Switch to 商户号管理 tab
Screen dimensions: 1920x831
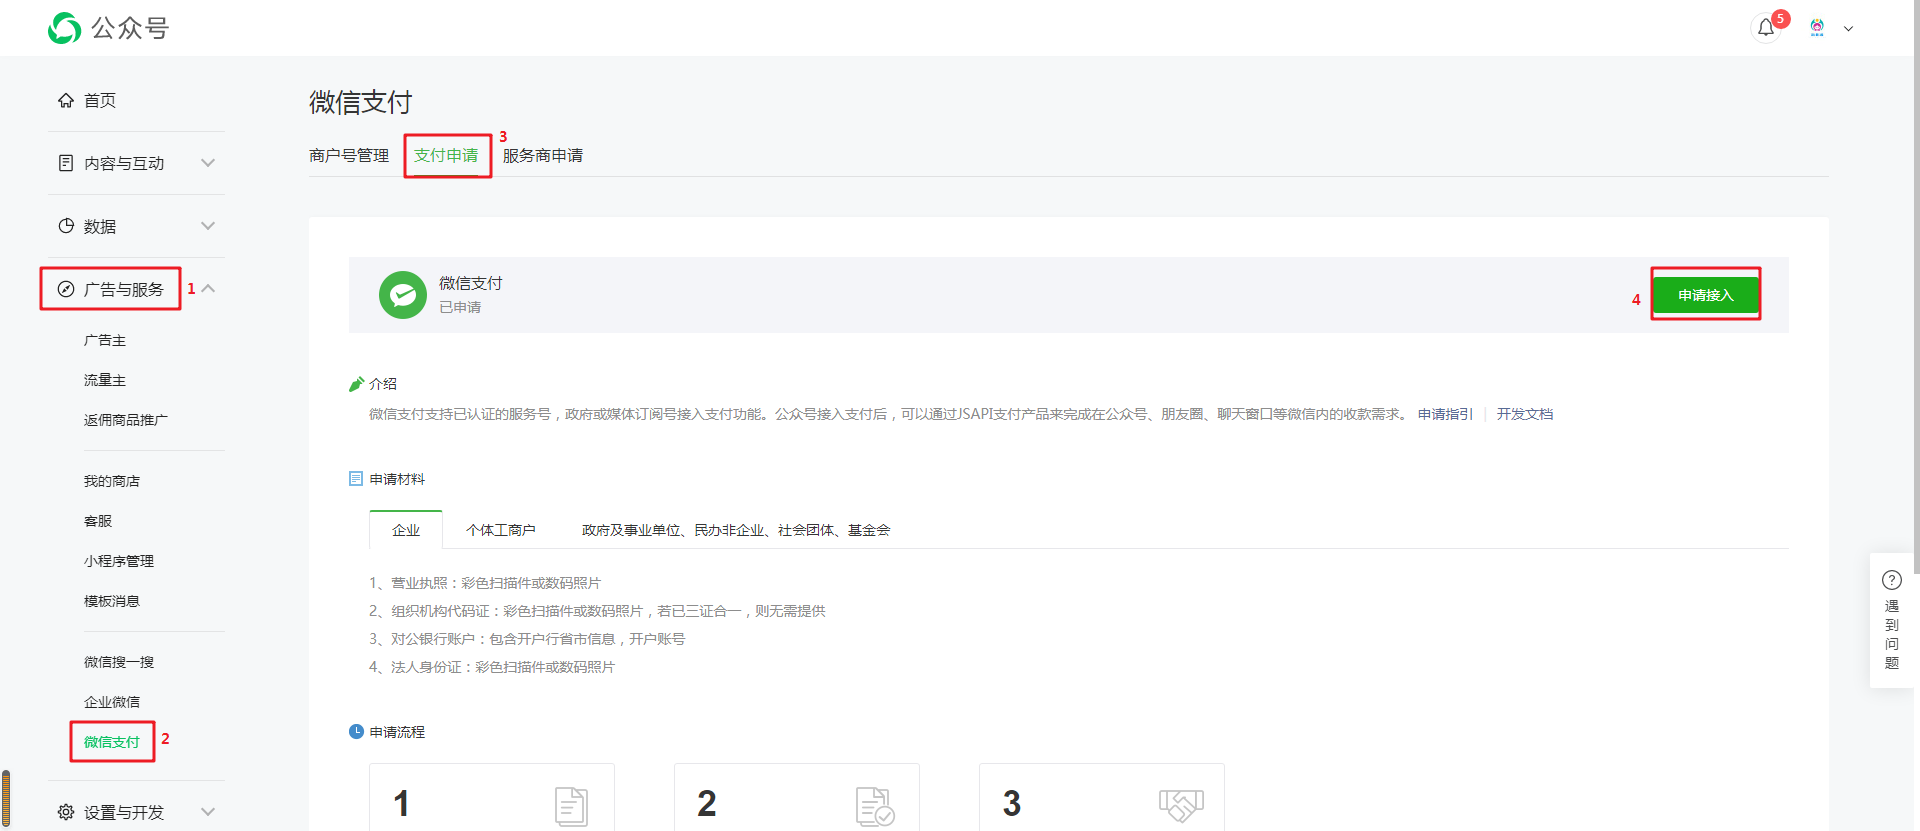349,155
